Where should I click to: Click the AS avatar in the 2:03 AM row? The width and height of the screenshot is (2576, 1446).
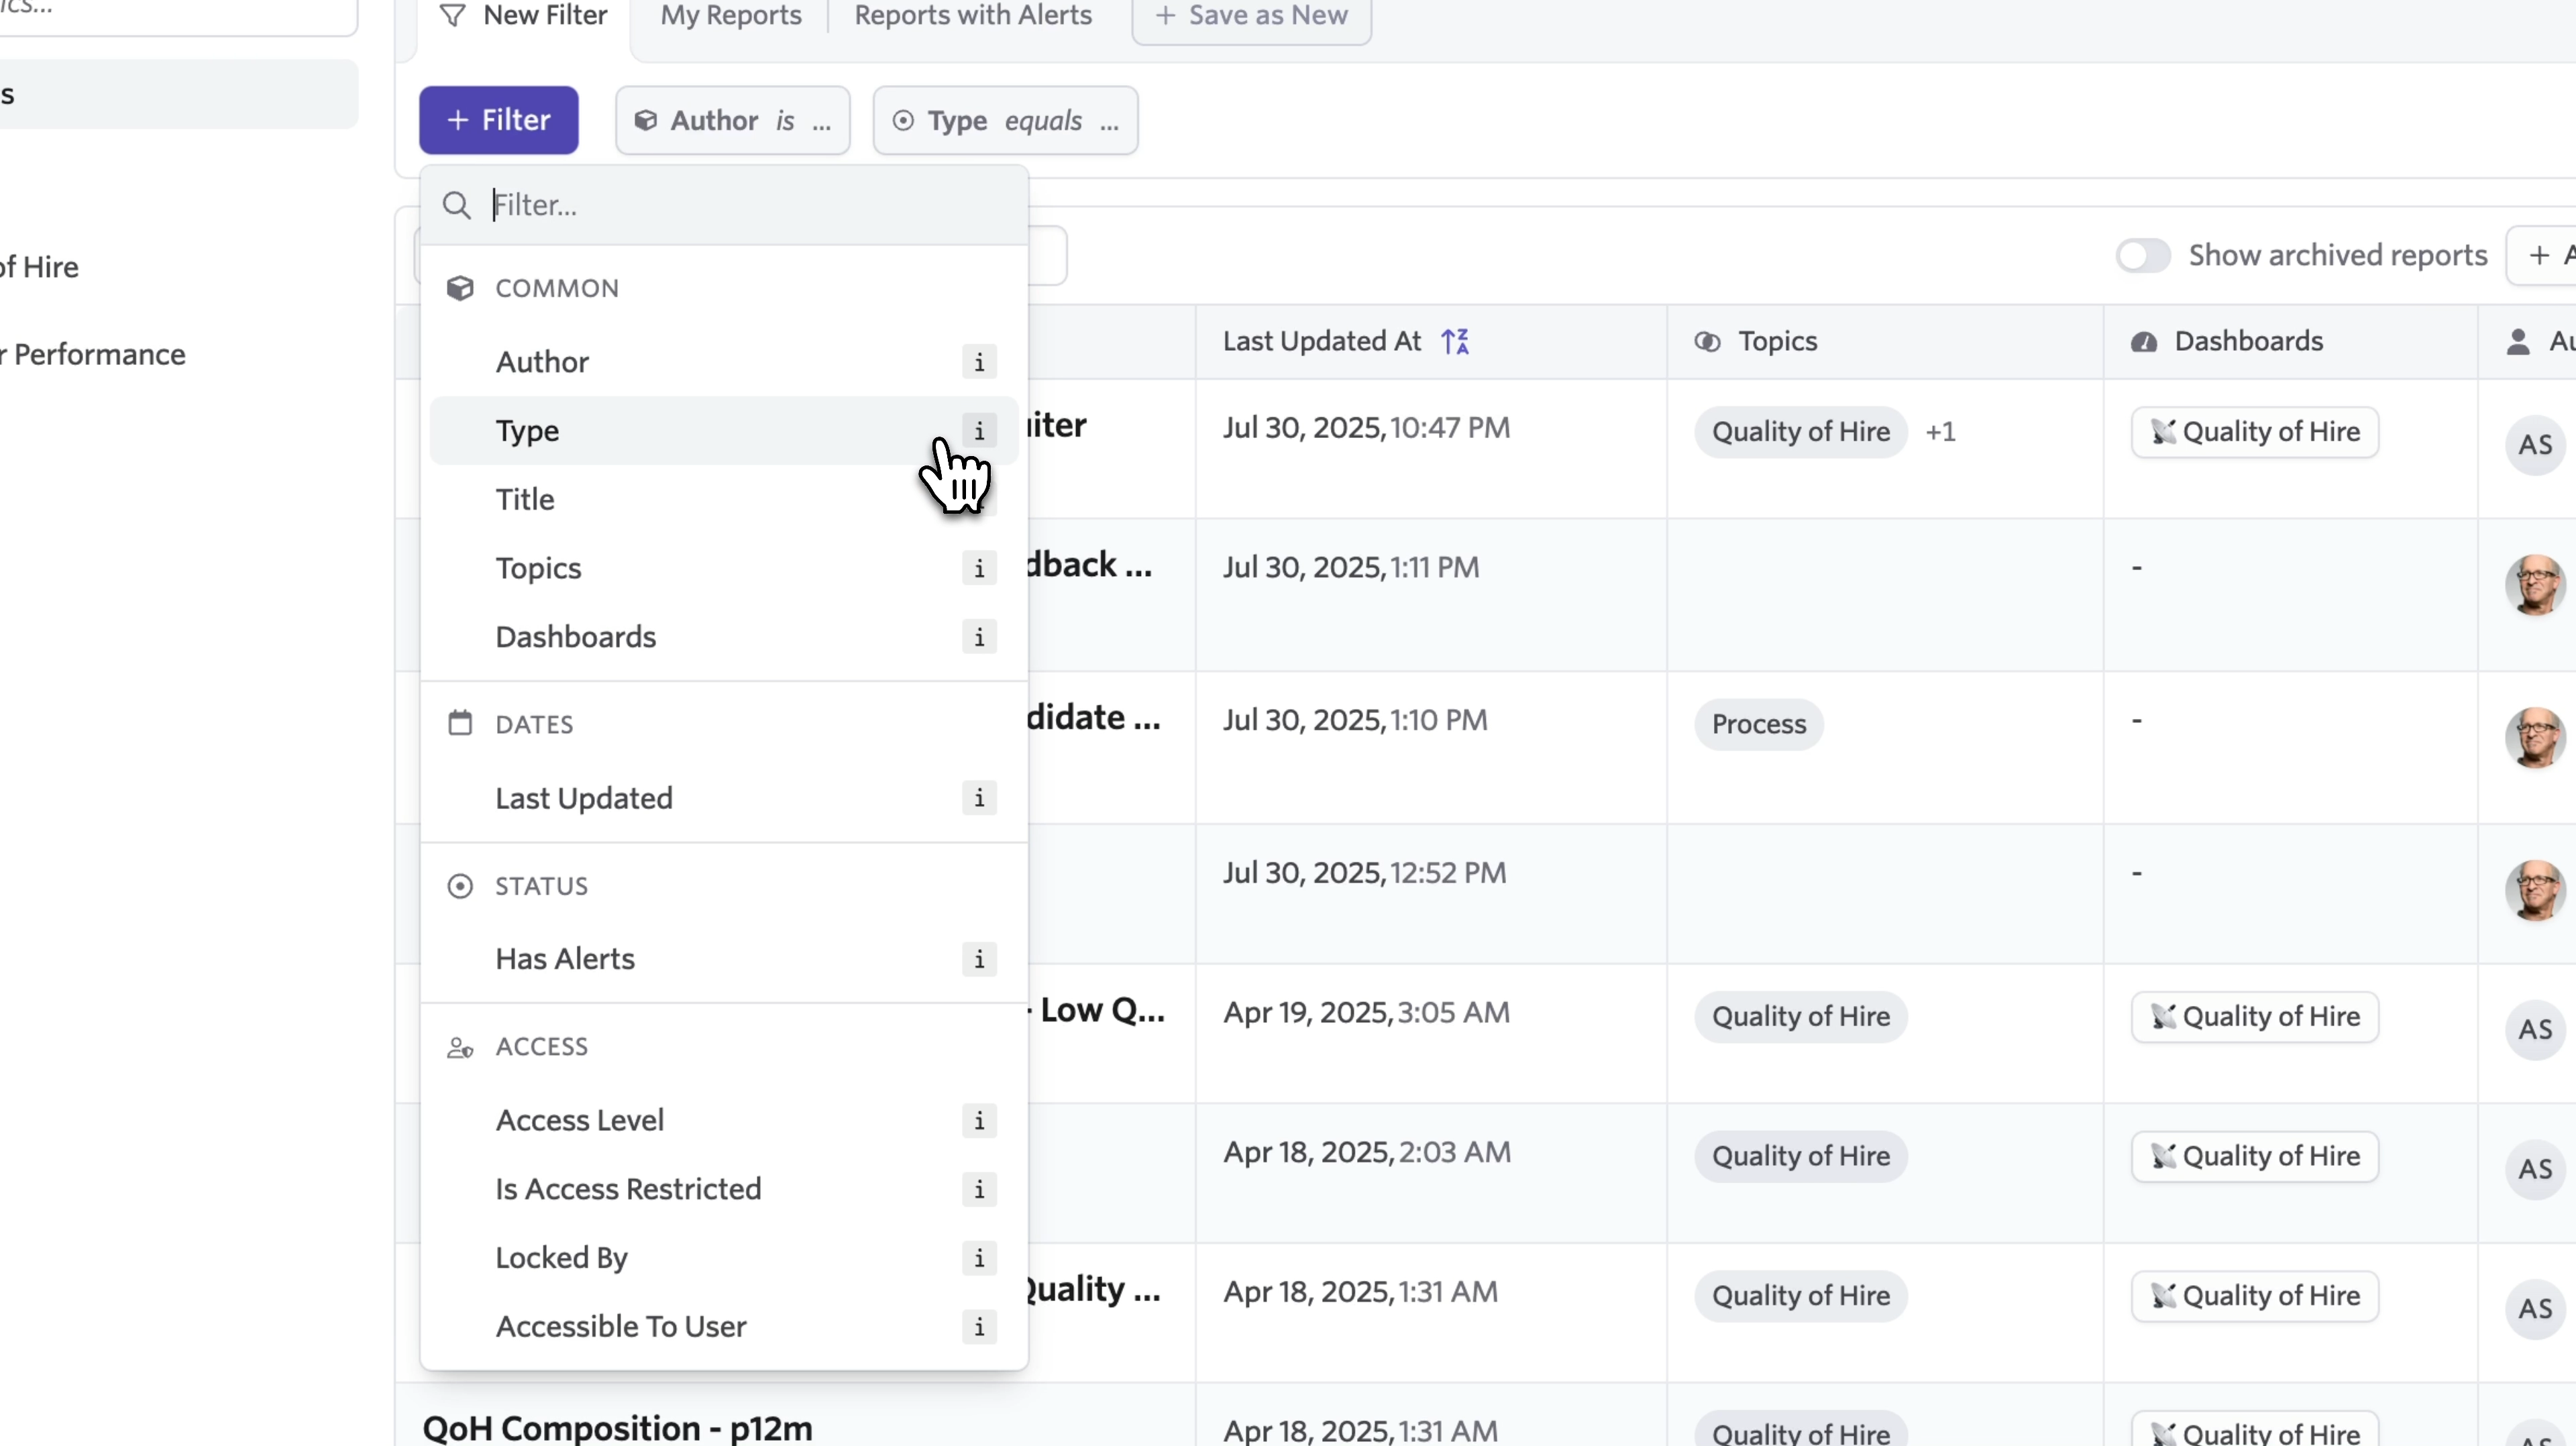click(x=2535, y=1170)
